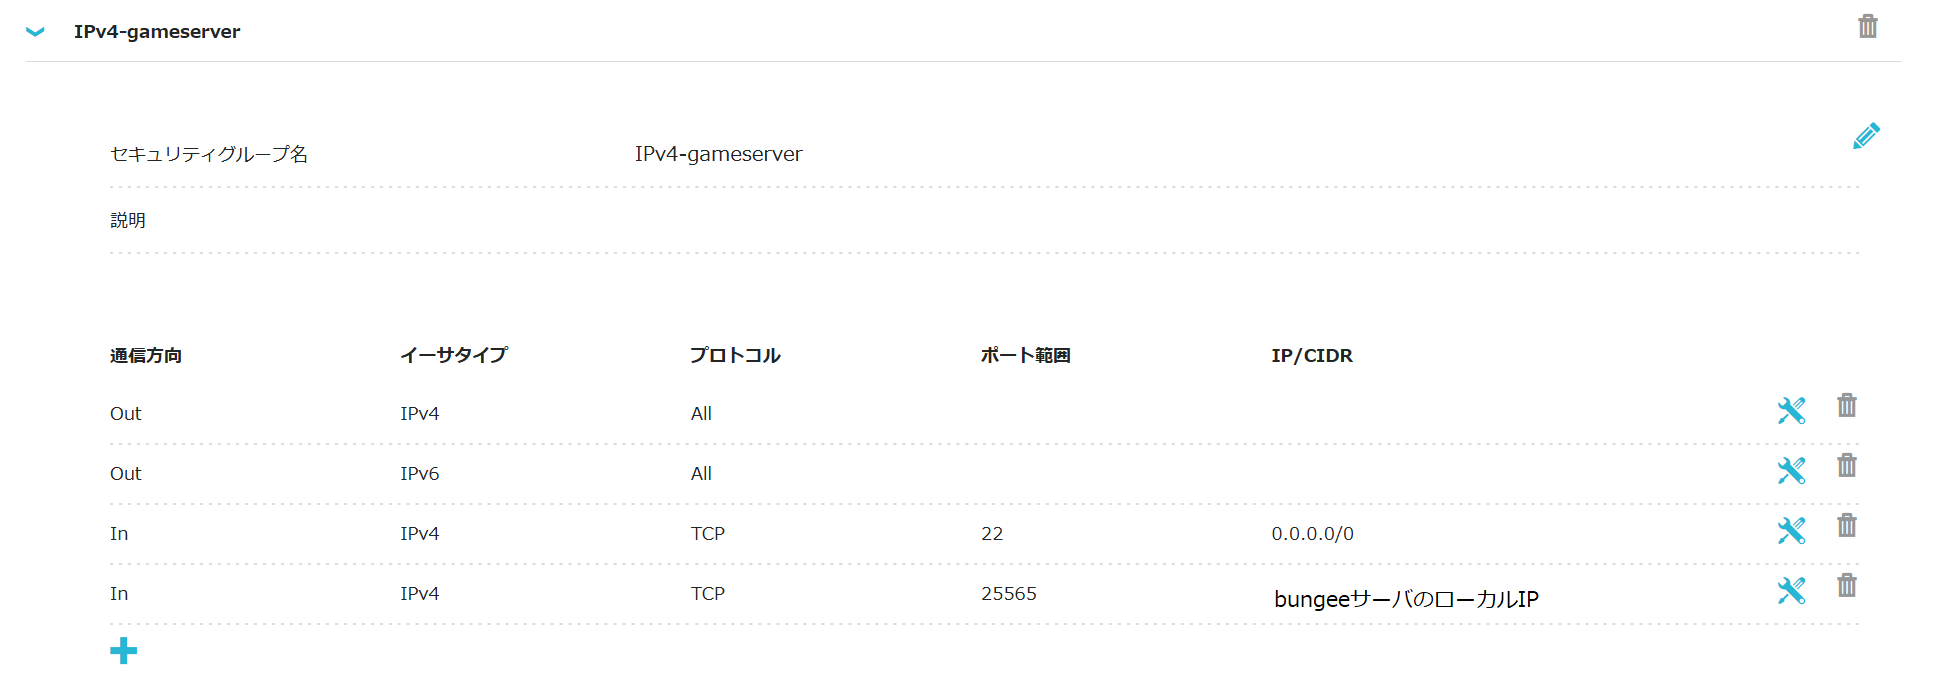The image size is (1953, 674).
Task: Select the bungeeサーバのローカルIP text
Action: tap(1406, 599)
